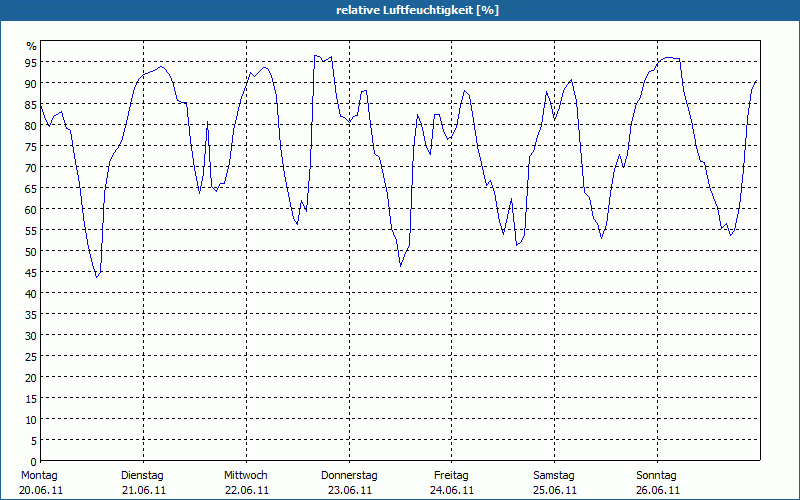Screen dimensions: 800x500
Task: Click the 'Freitag' day label
Action: 451,476
